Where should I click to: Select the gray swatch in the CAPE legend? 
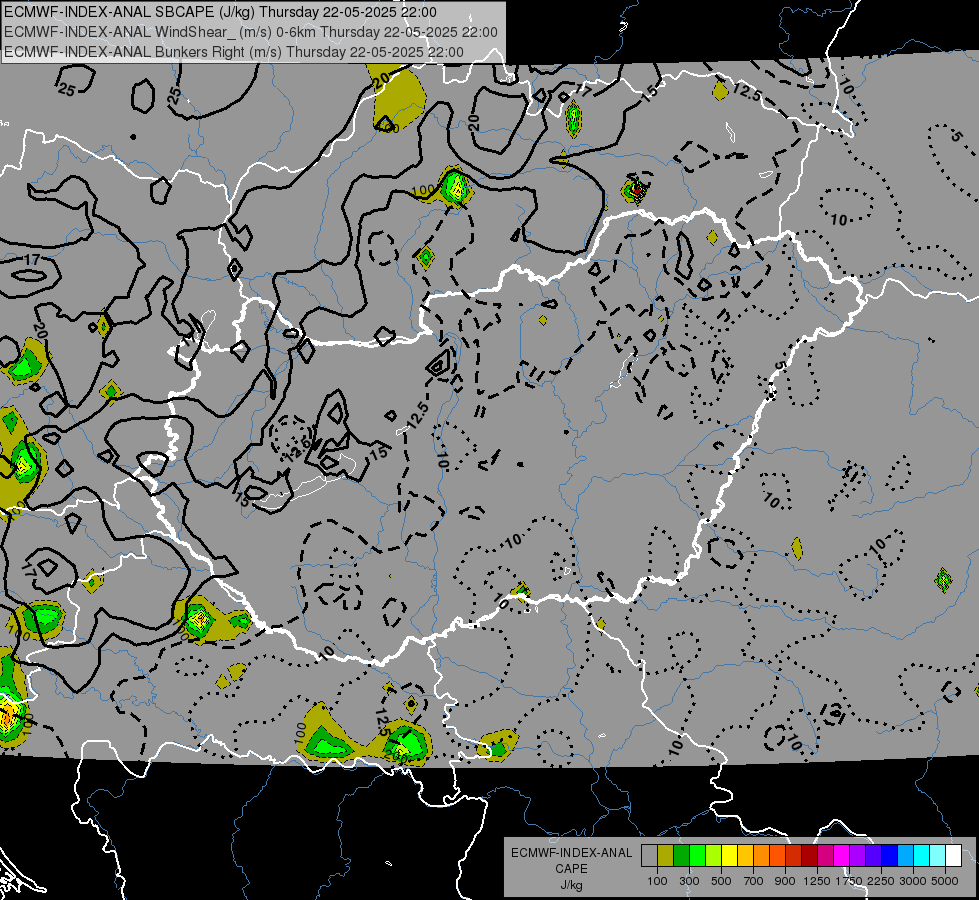coord(649,856)
